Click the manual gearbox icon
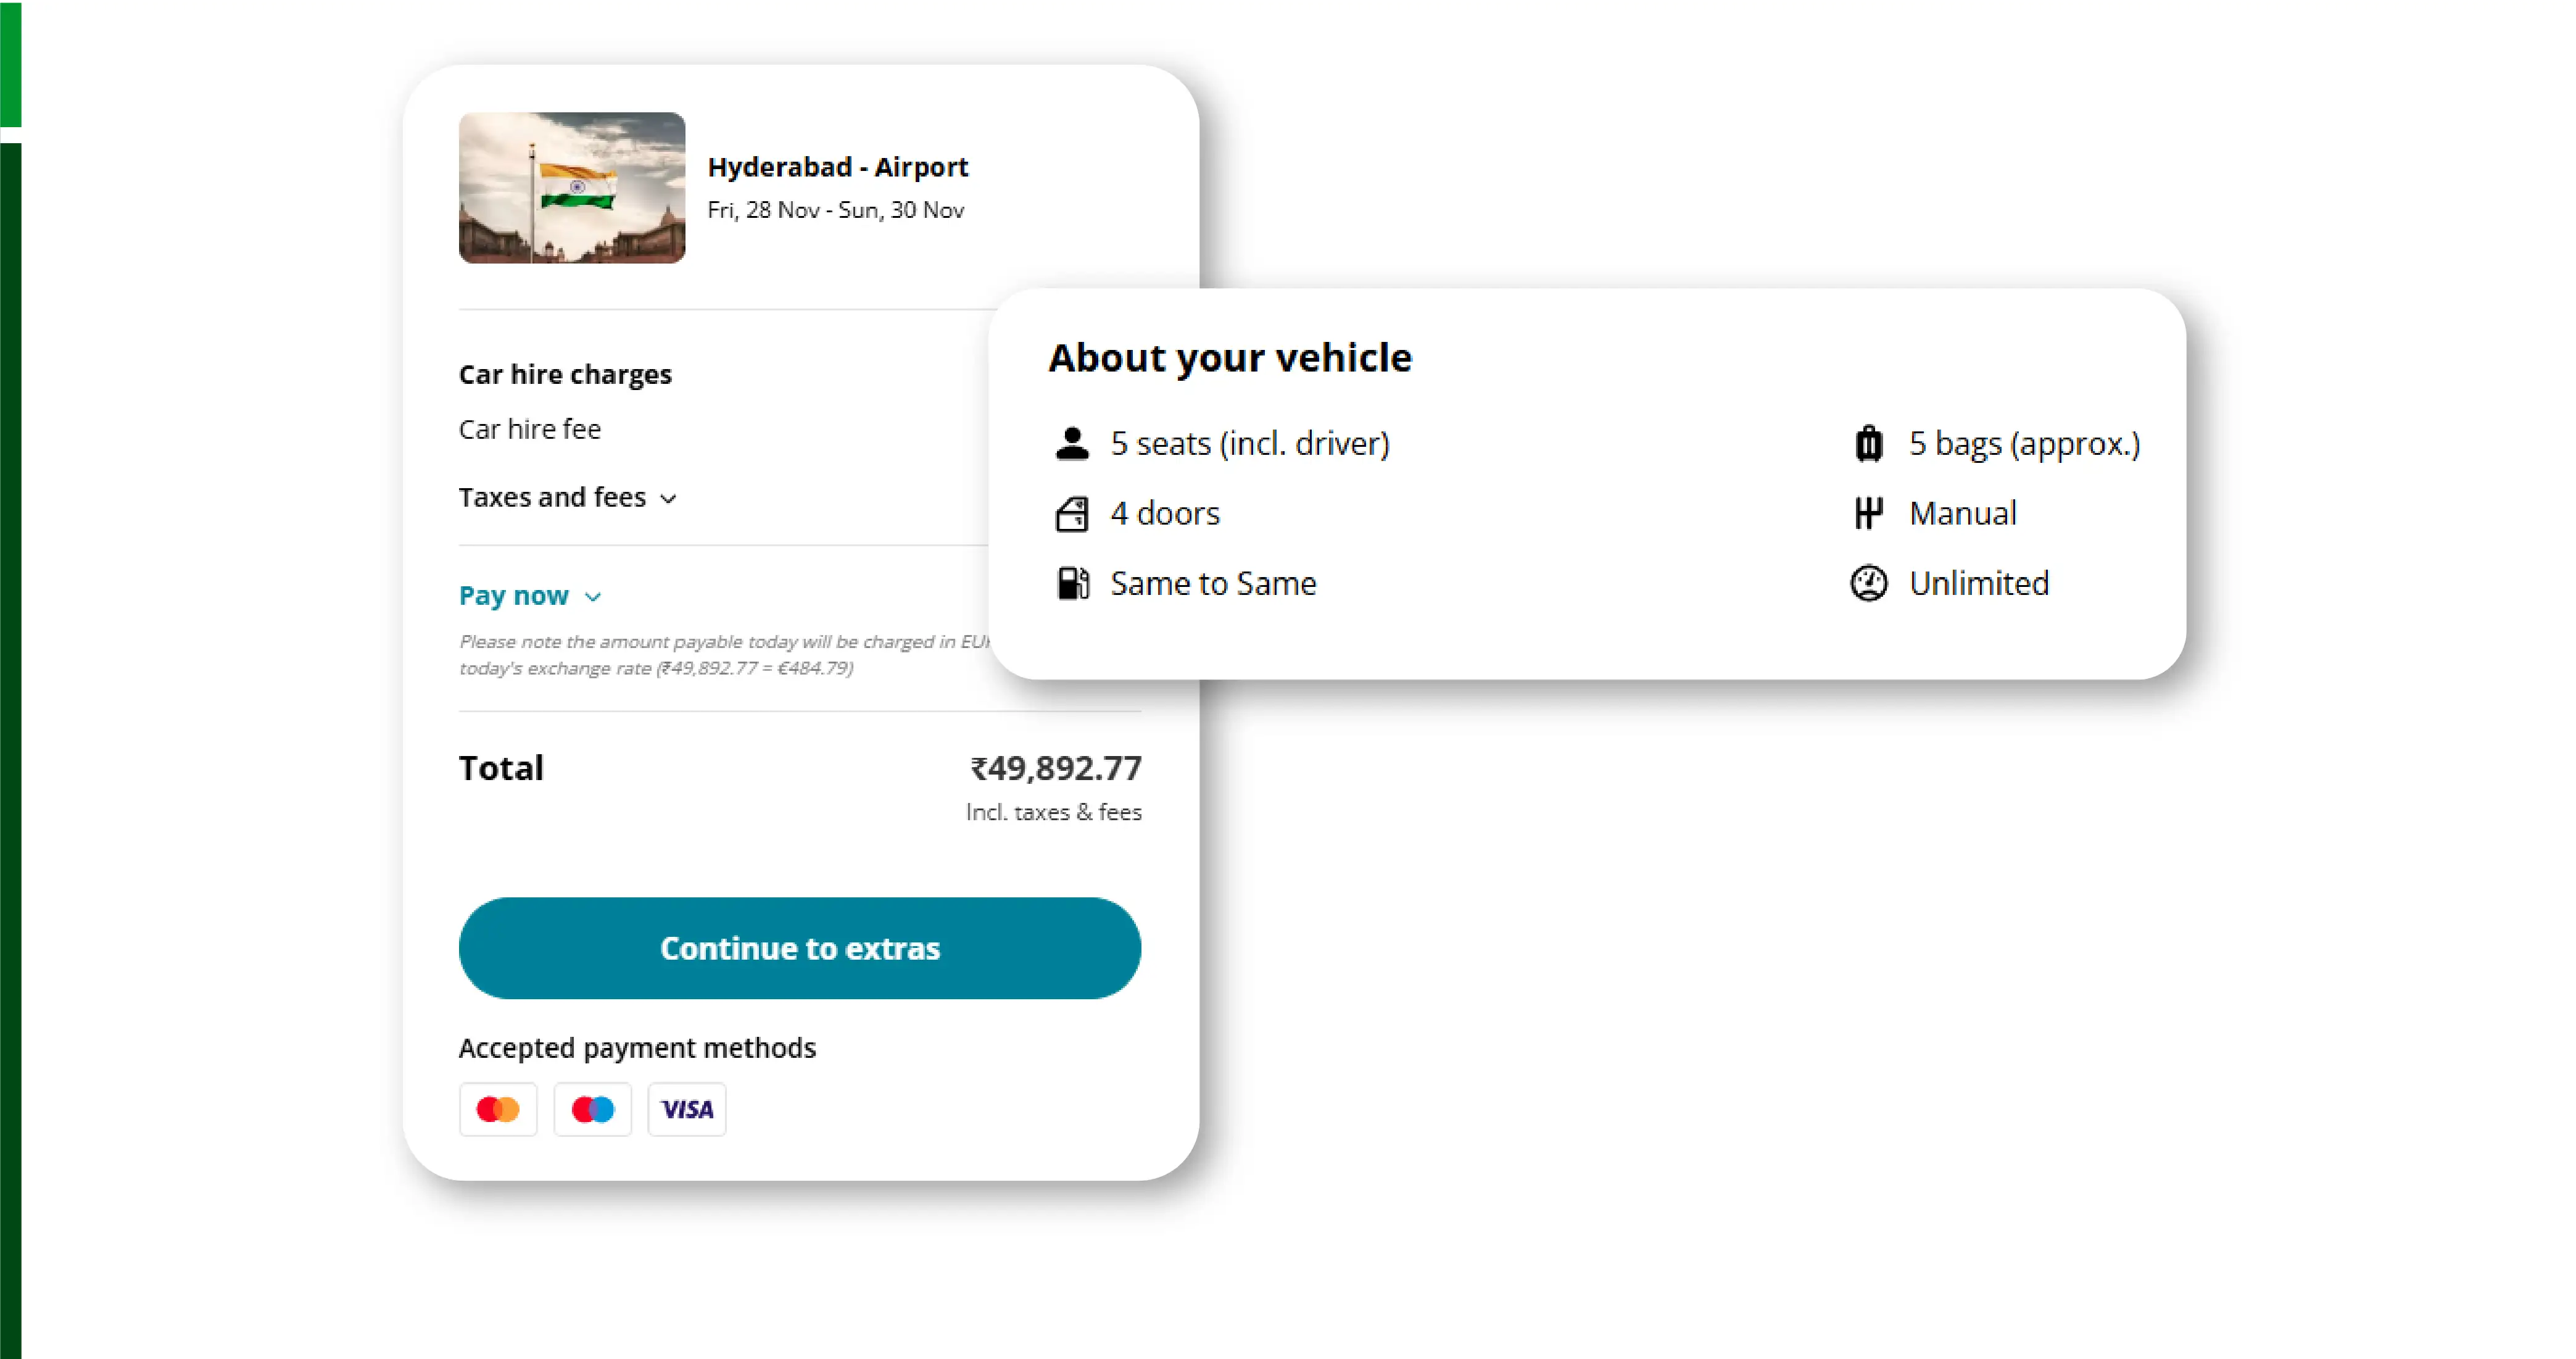The width and height of the screenshot is (2576, 1359). 1868,513
